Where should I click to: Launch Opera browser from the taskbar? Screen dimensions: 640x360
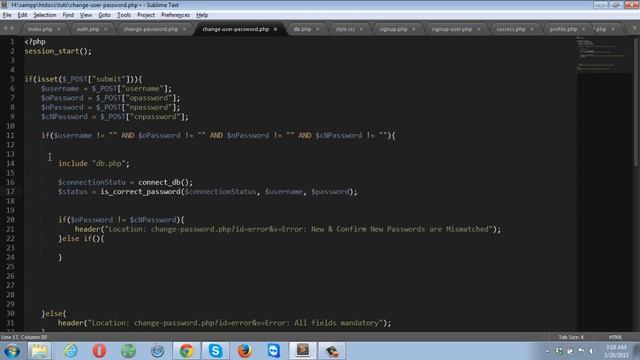[99, 351]
